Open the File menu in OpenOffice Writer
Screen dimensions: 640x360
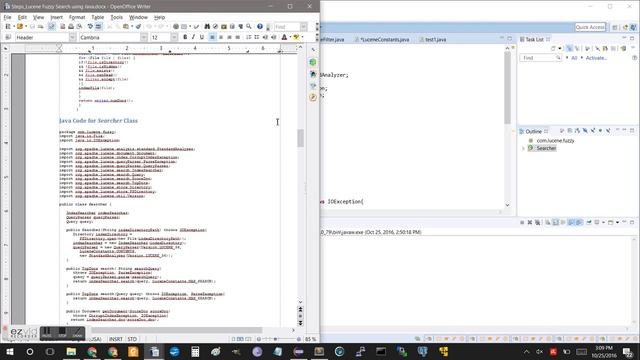point(7,18)
